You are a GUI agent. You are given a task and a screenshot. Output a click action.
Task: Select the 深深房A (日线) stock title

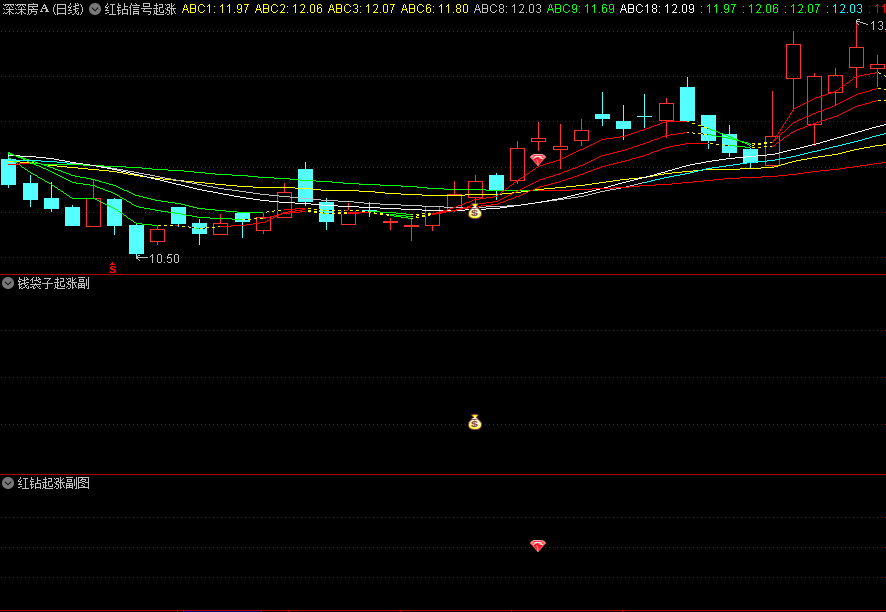pyautogui.click(x=43, y=9)
